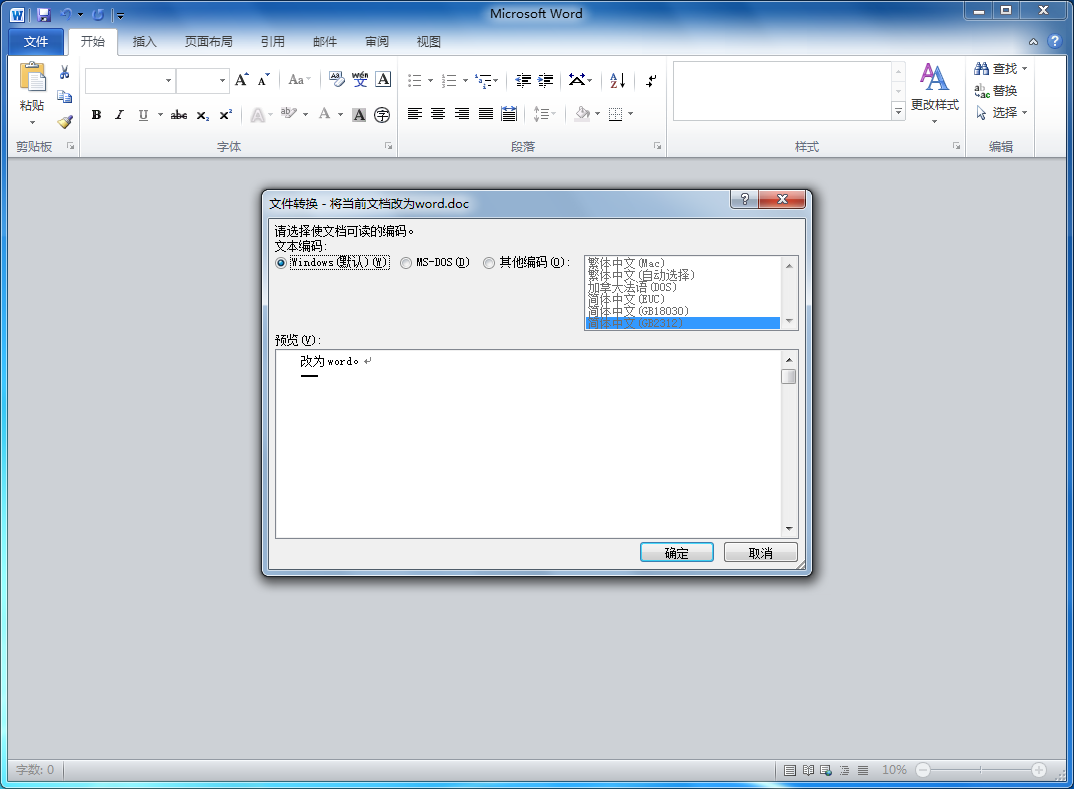Click the phonetic guide wén icon
This screenshot has width=1074, height=789.
point(360,79)
